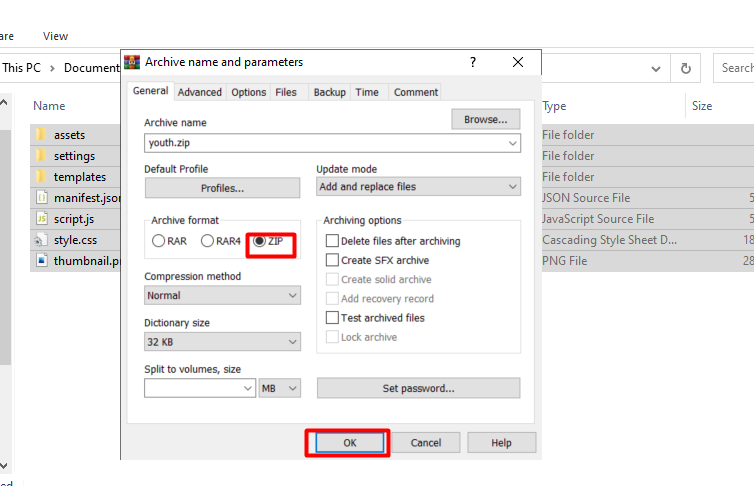754x486 pixels.
Task: Click the script.js file icon
Action: [x=41, y=219]
